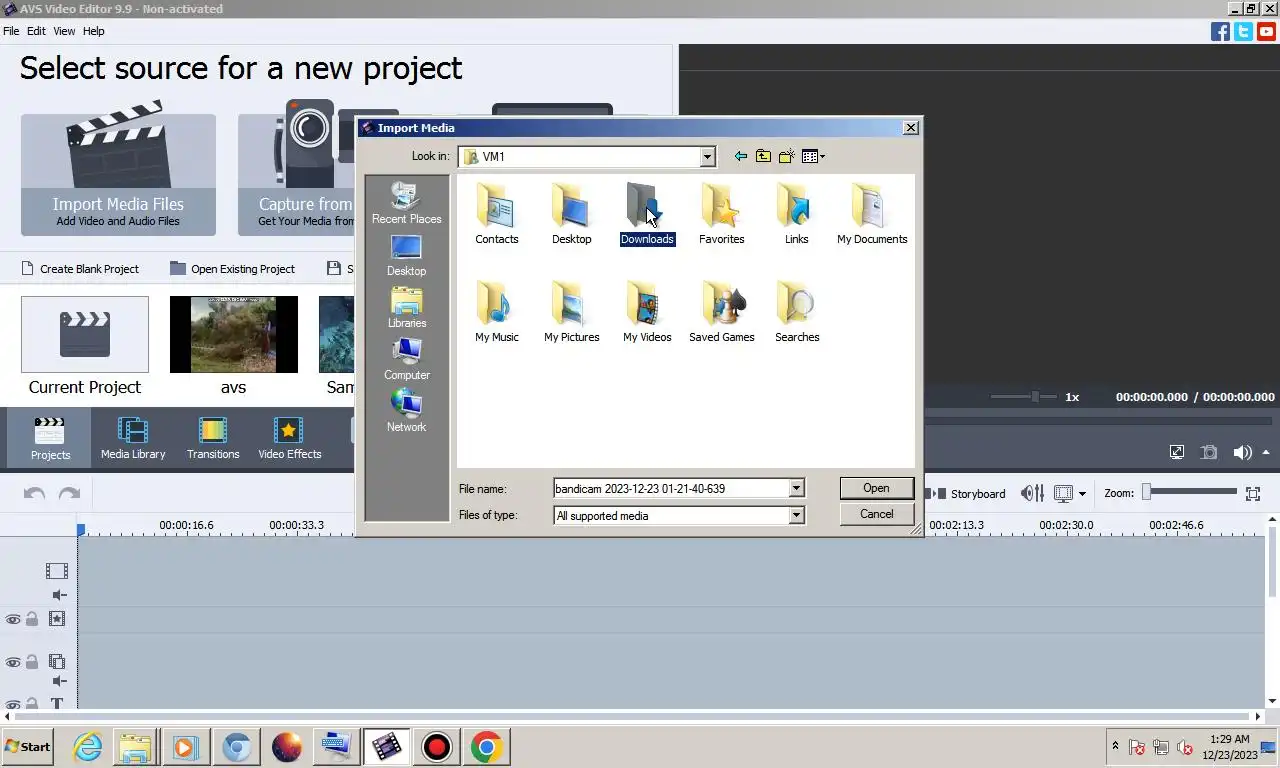Click the go-back arrow in Import Media

pyautogui.click(x=740, y=156)
